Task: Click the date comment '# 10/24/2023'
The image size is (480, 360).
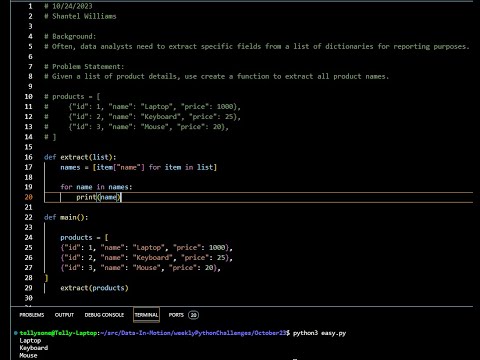Action: 68,6
